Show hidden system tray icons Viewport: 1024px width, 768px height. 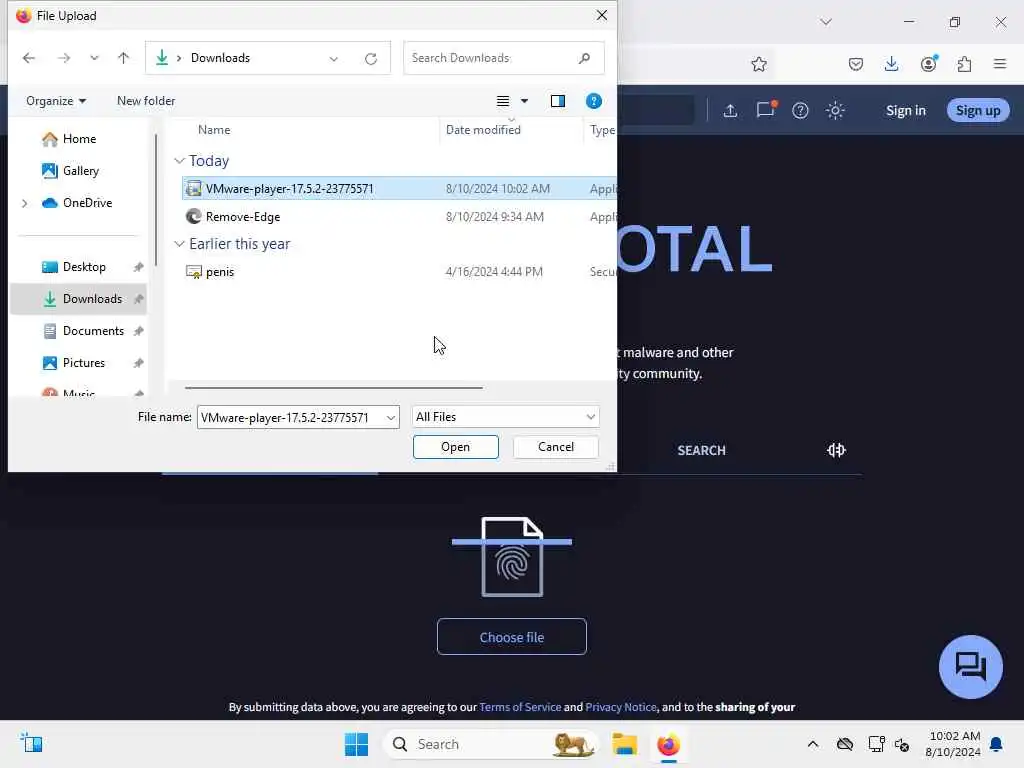tap(812, 744)
